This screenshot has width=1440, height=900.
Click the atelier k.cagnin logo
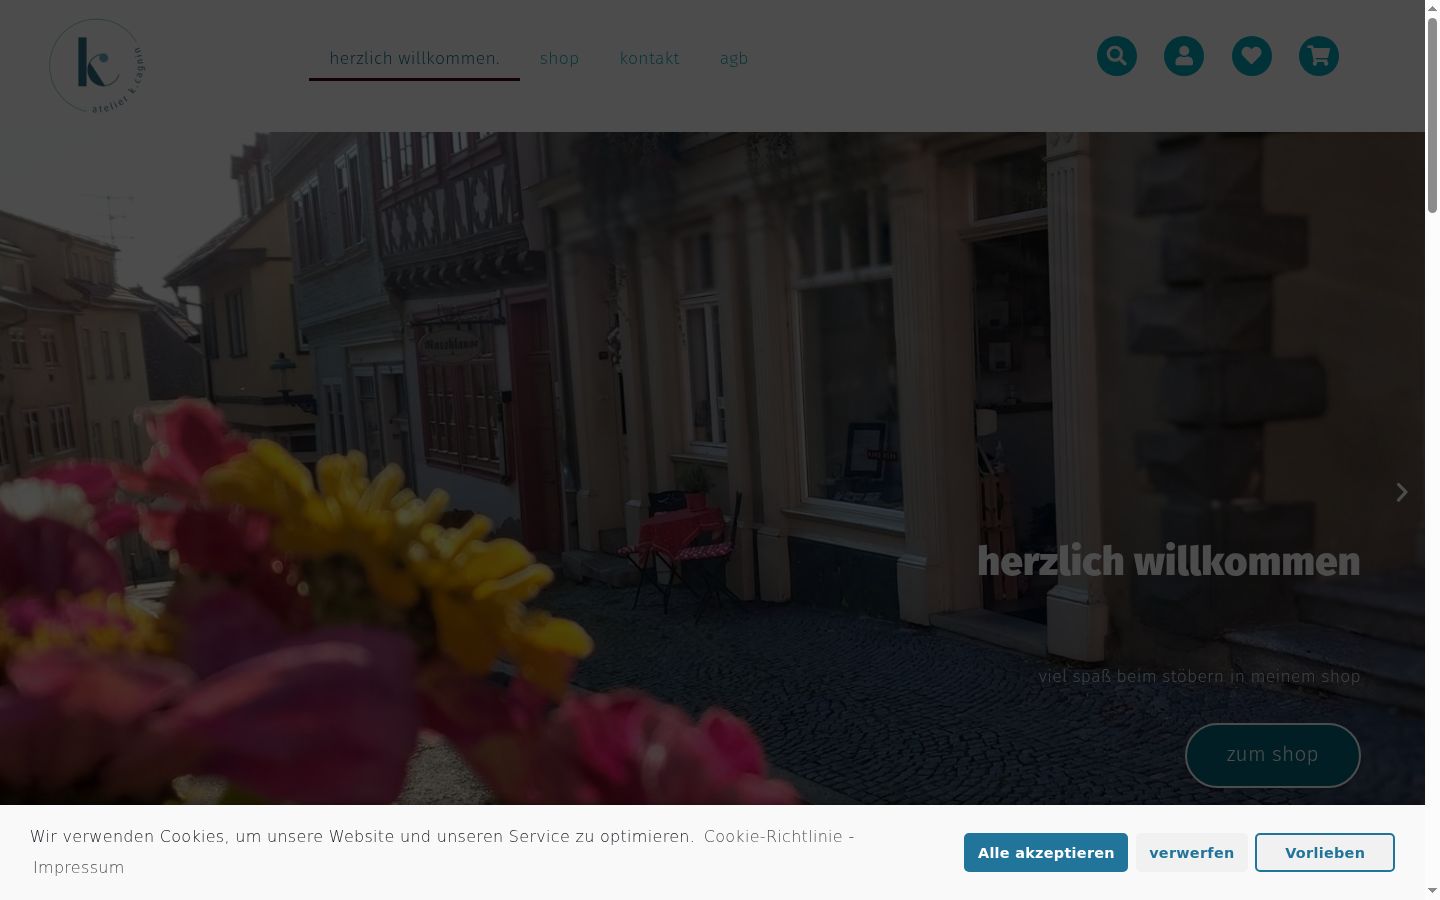[x=96, y=66]
